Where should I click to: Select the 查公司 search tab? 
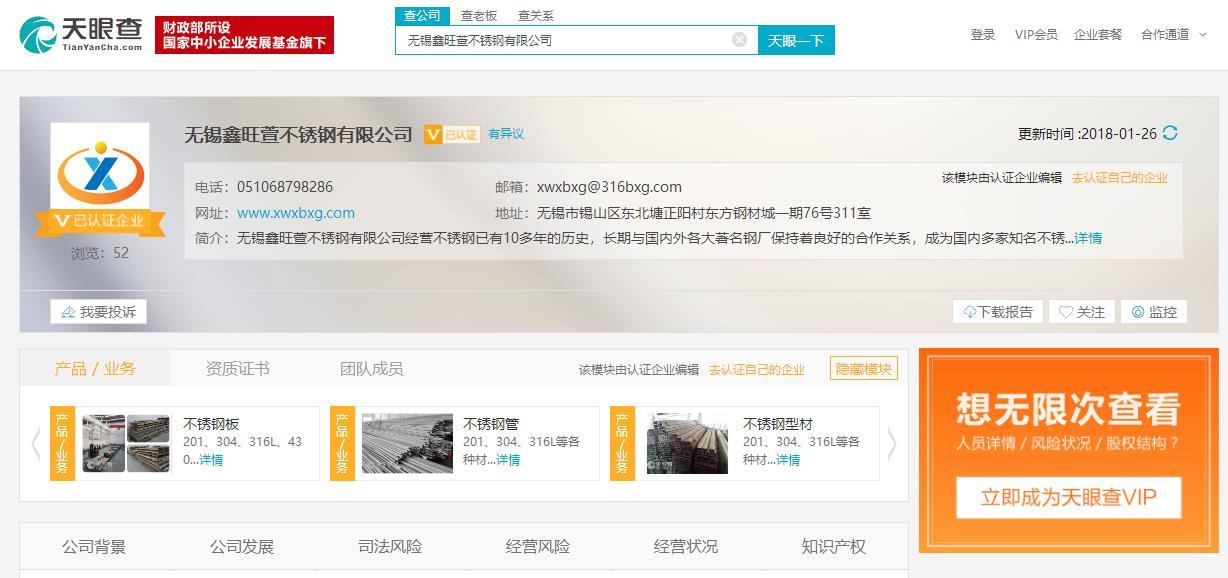(422, 15)
